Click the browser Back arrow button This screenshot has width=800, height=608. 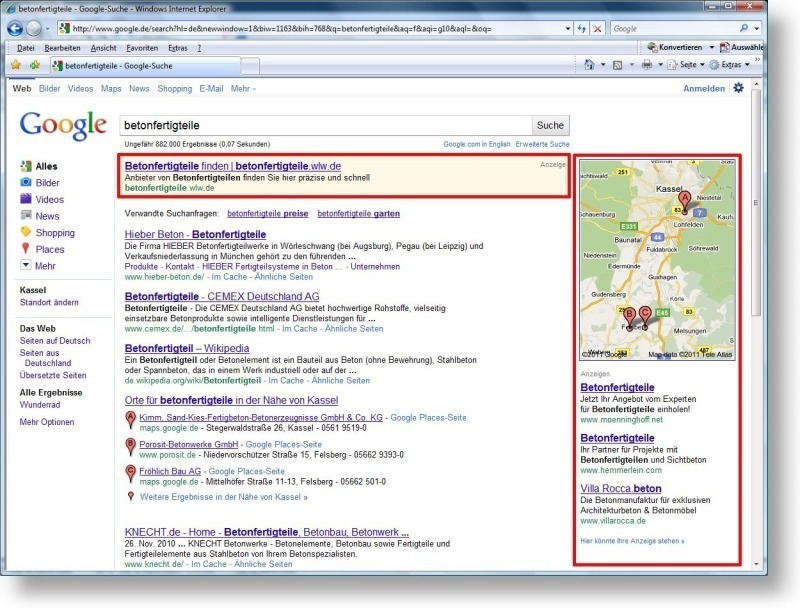[15, 29]
